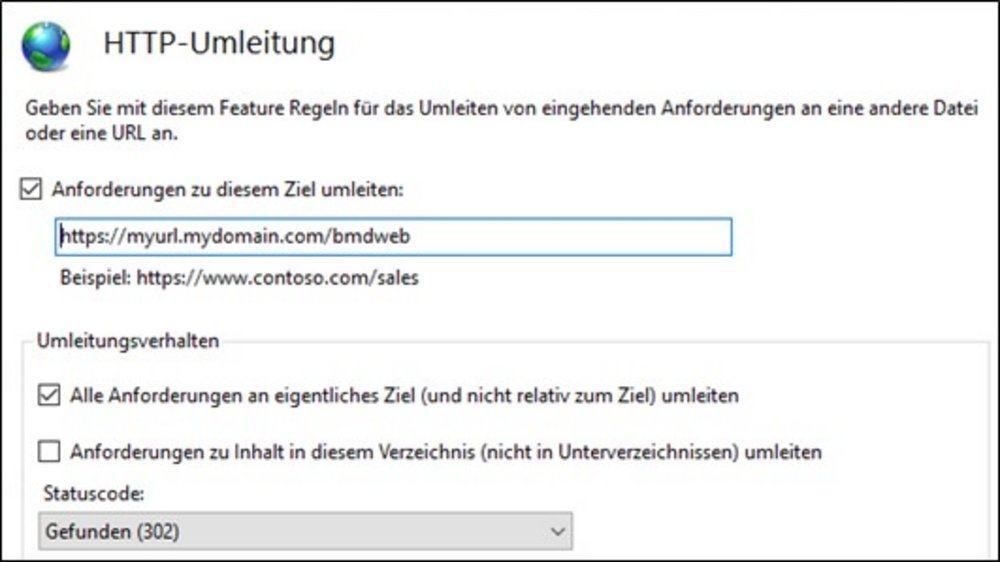
Task: Select the "Gefunden (302)" text in the dropdown
Action: click(x=112, y=532)
